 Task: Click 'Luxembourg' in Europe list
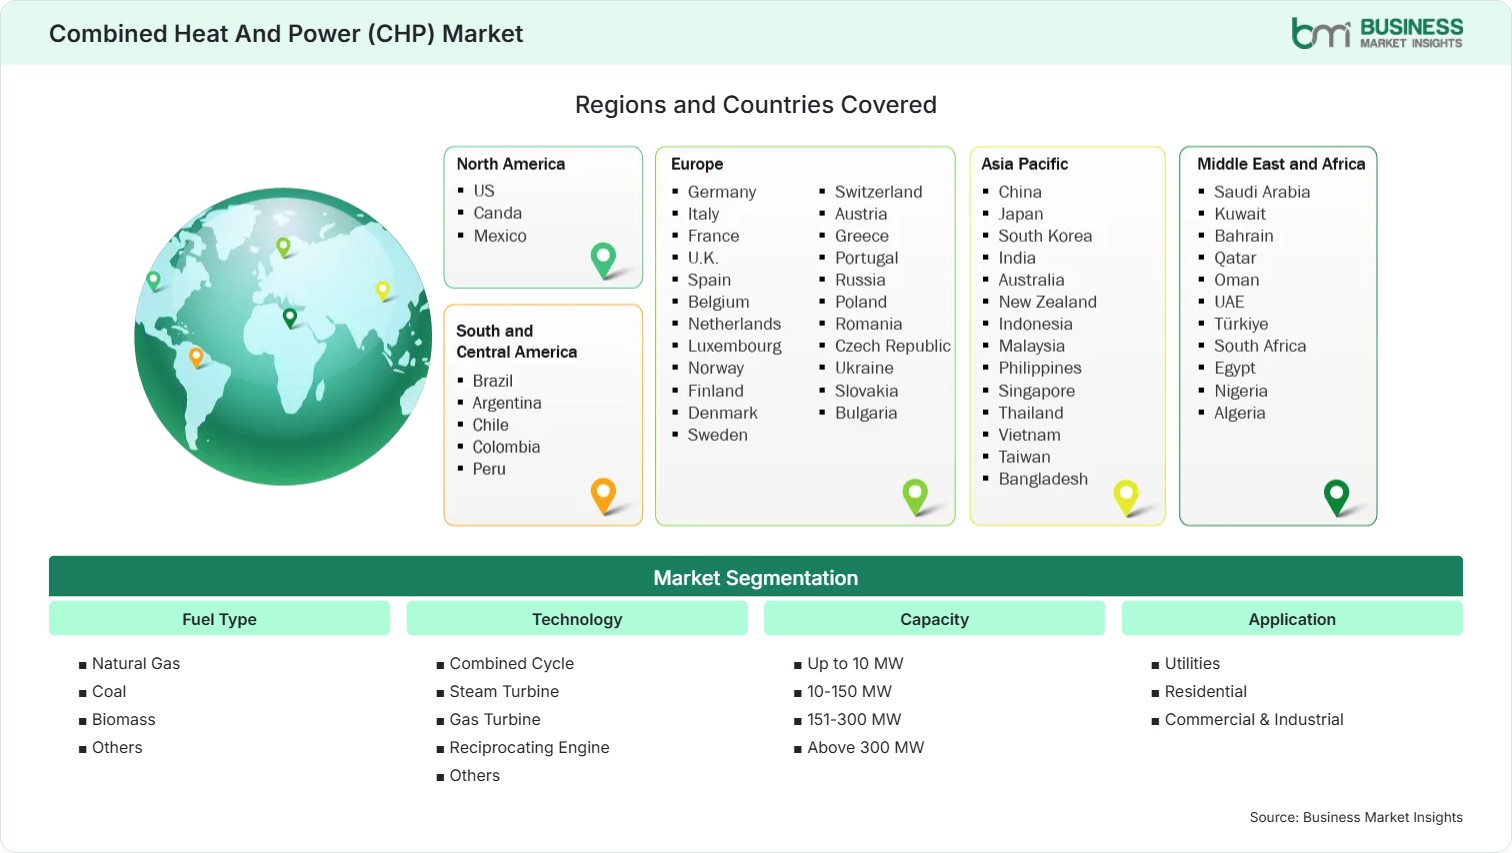coord(735,346)
